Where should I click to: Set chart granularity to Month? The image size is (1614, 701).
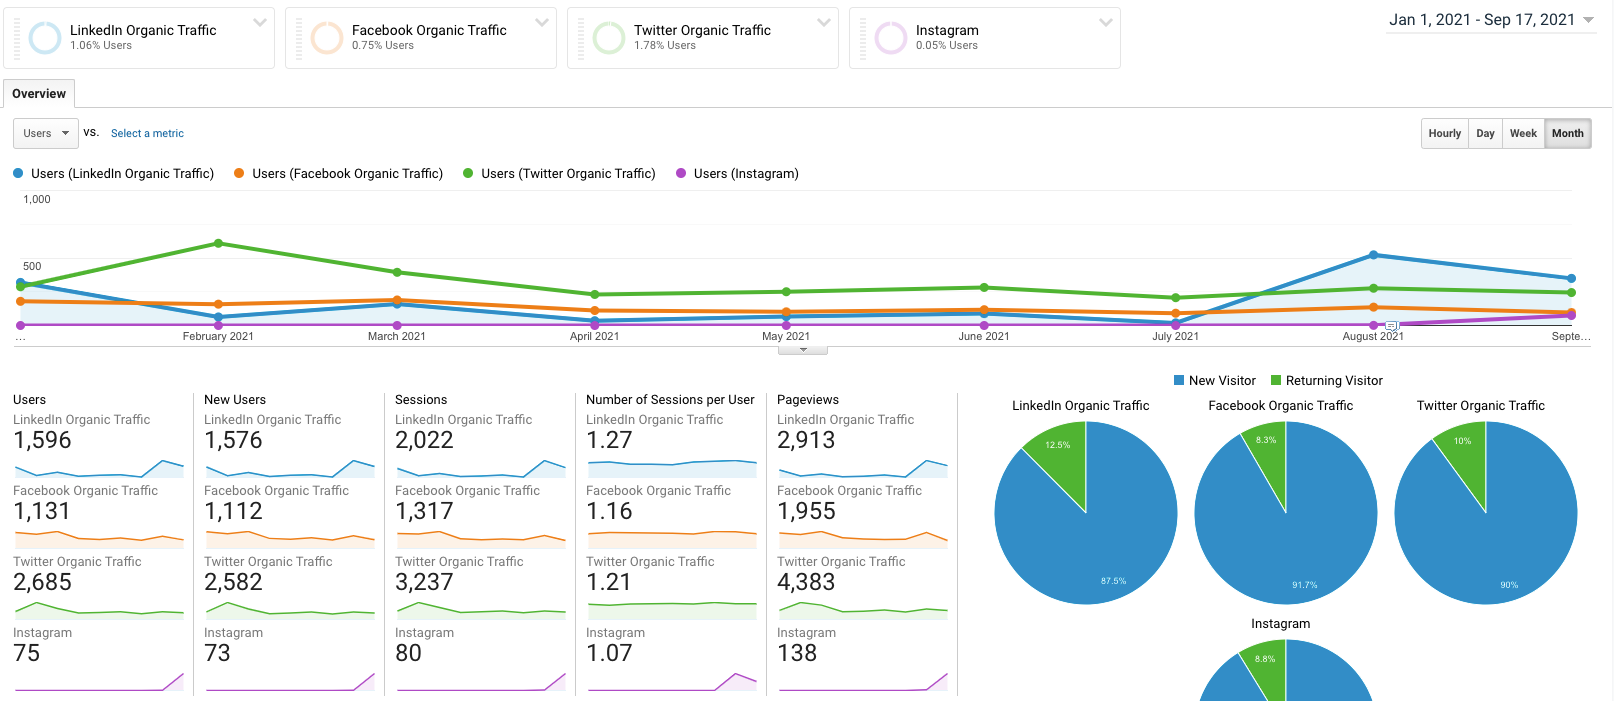pos(1567,133)
